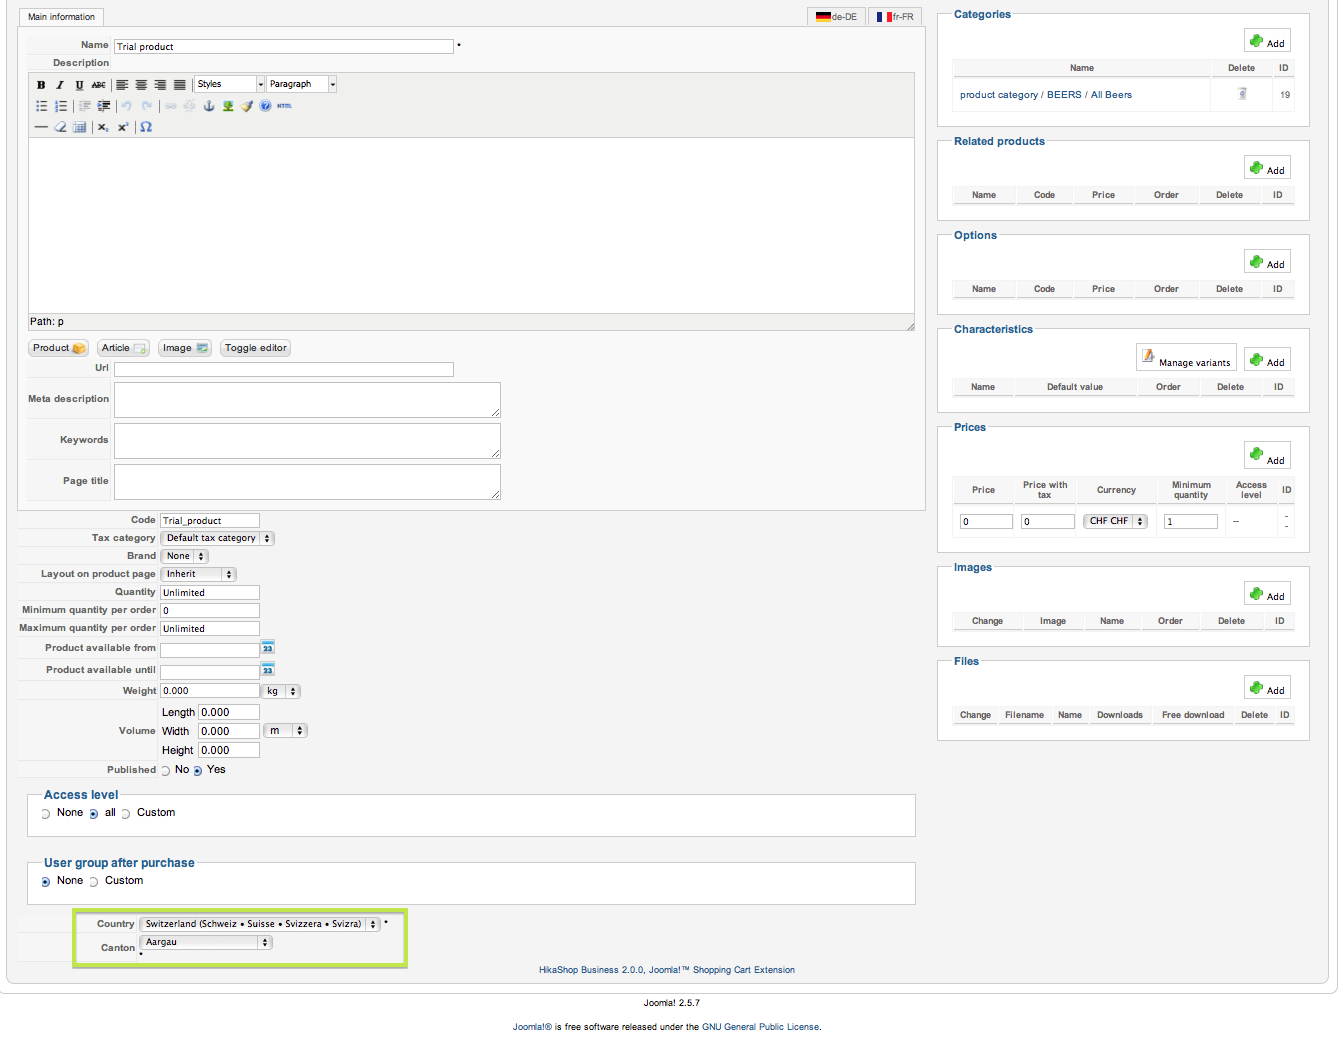Screen dimensions: 1344x1043
Task: Click the Image button below the editor
Action: (185, 348)
